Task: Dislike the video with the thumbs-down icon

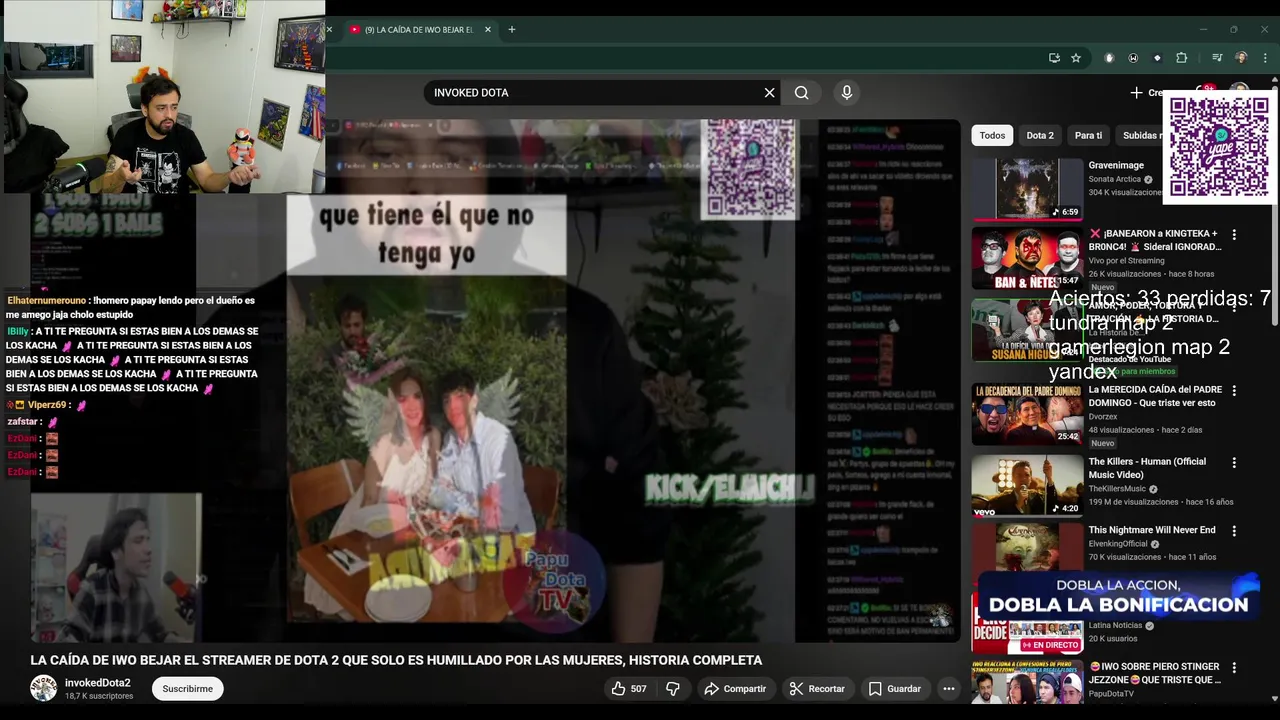Action: click(x=673, y=688)
